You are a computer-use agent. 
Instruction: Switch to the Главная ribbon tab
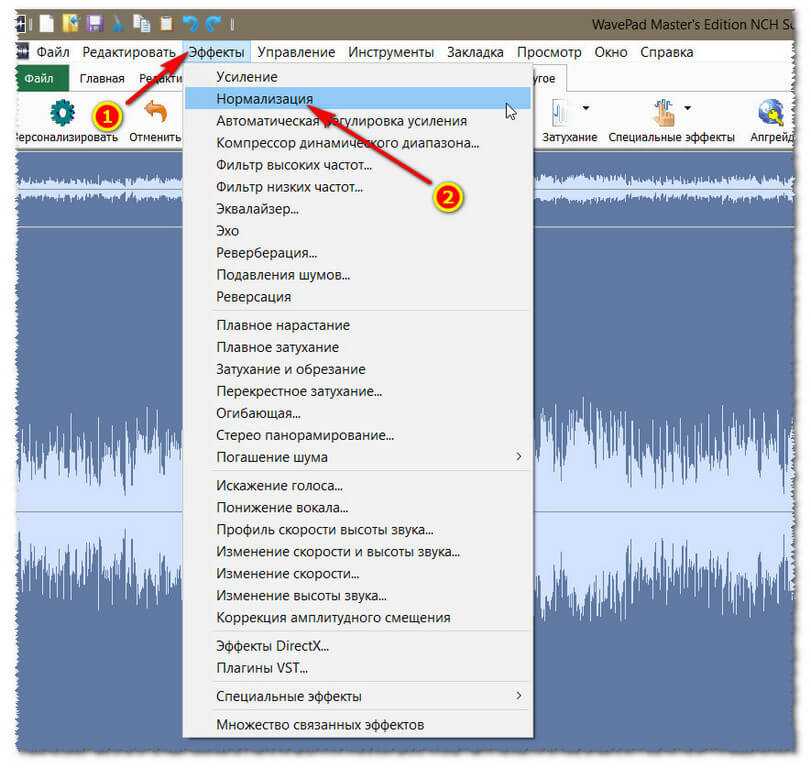102,79
